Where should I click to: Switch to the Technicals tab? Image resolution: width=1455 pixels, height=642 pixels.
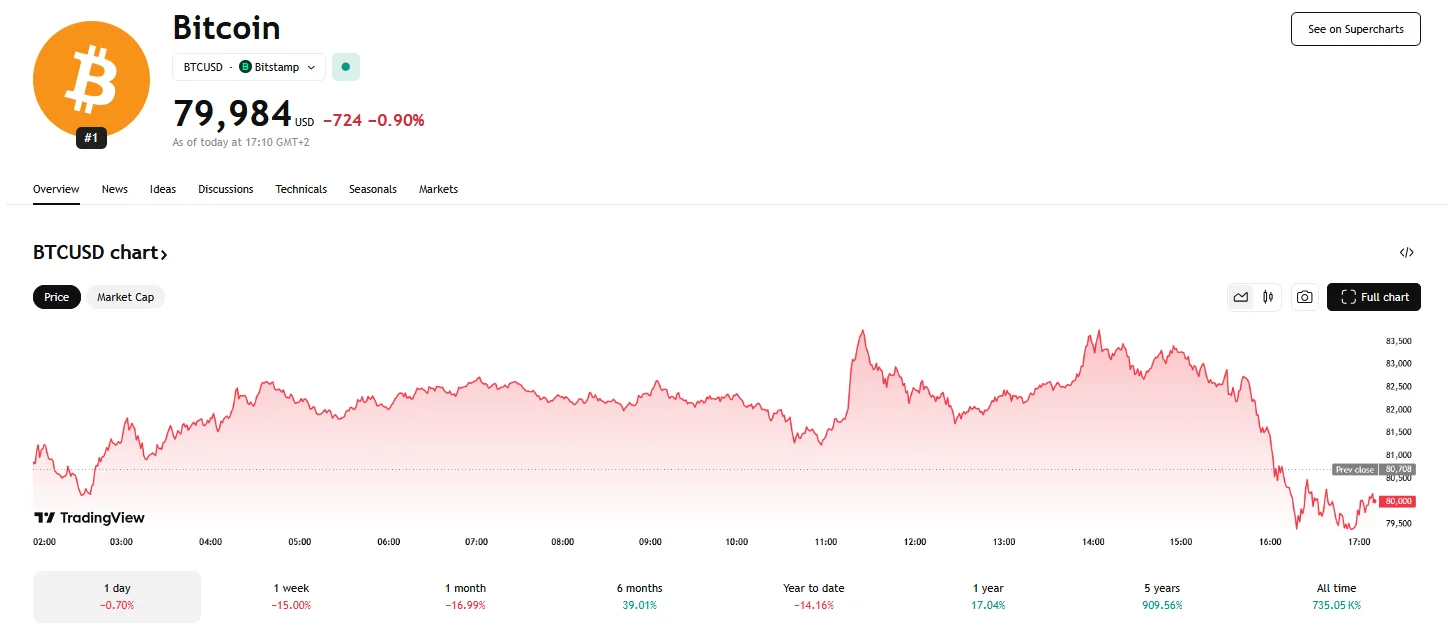click(x=301, y=189)
